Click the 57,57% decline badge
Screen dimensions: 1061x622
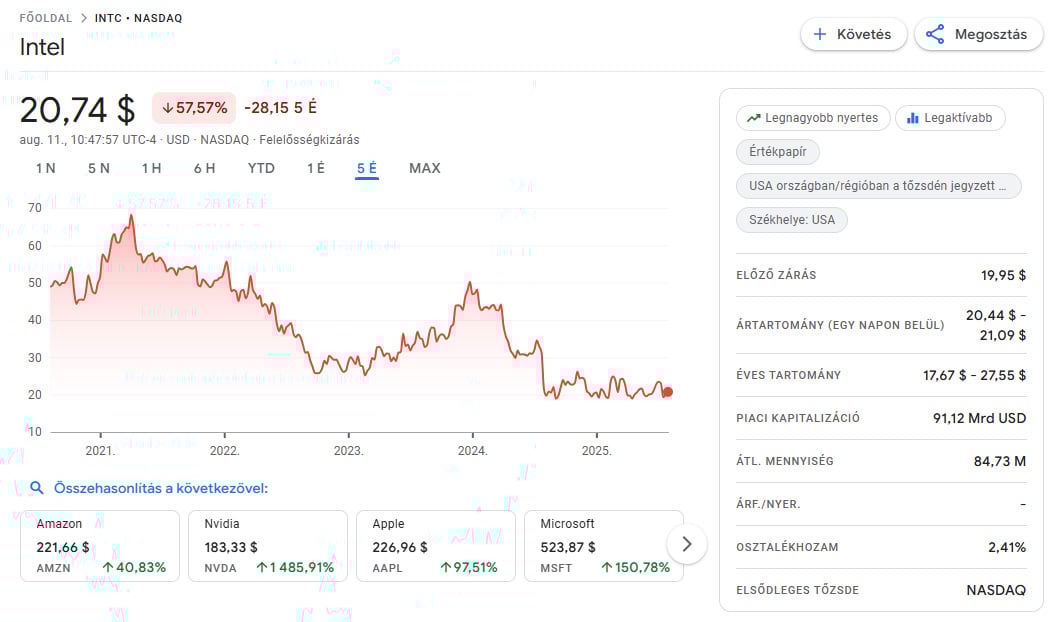click(x=194, y=108)
